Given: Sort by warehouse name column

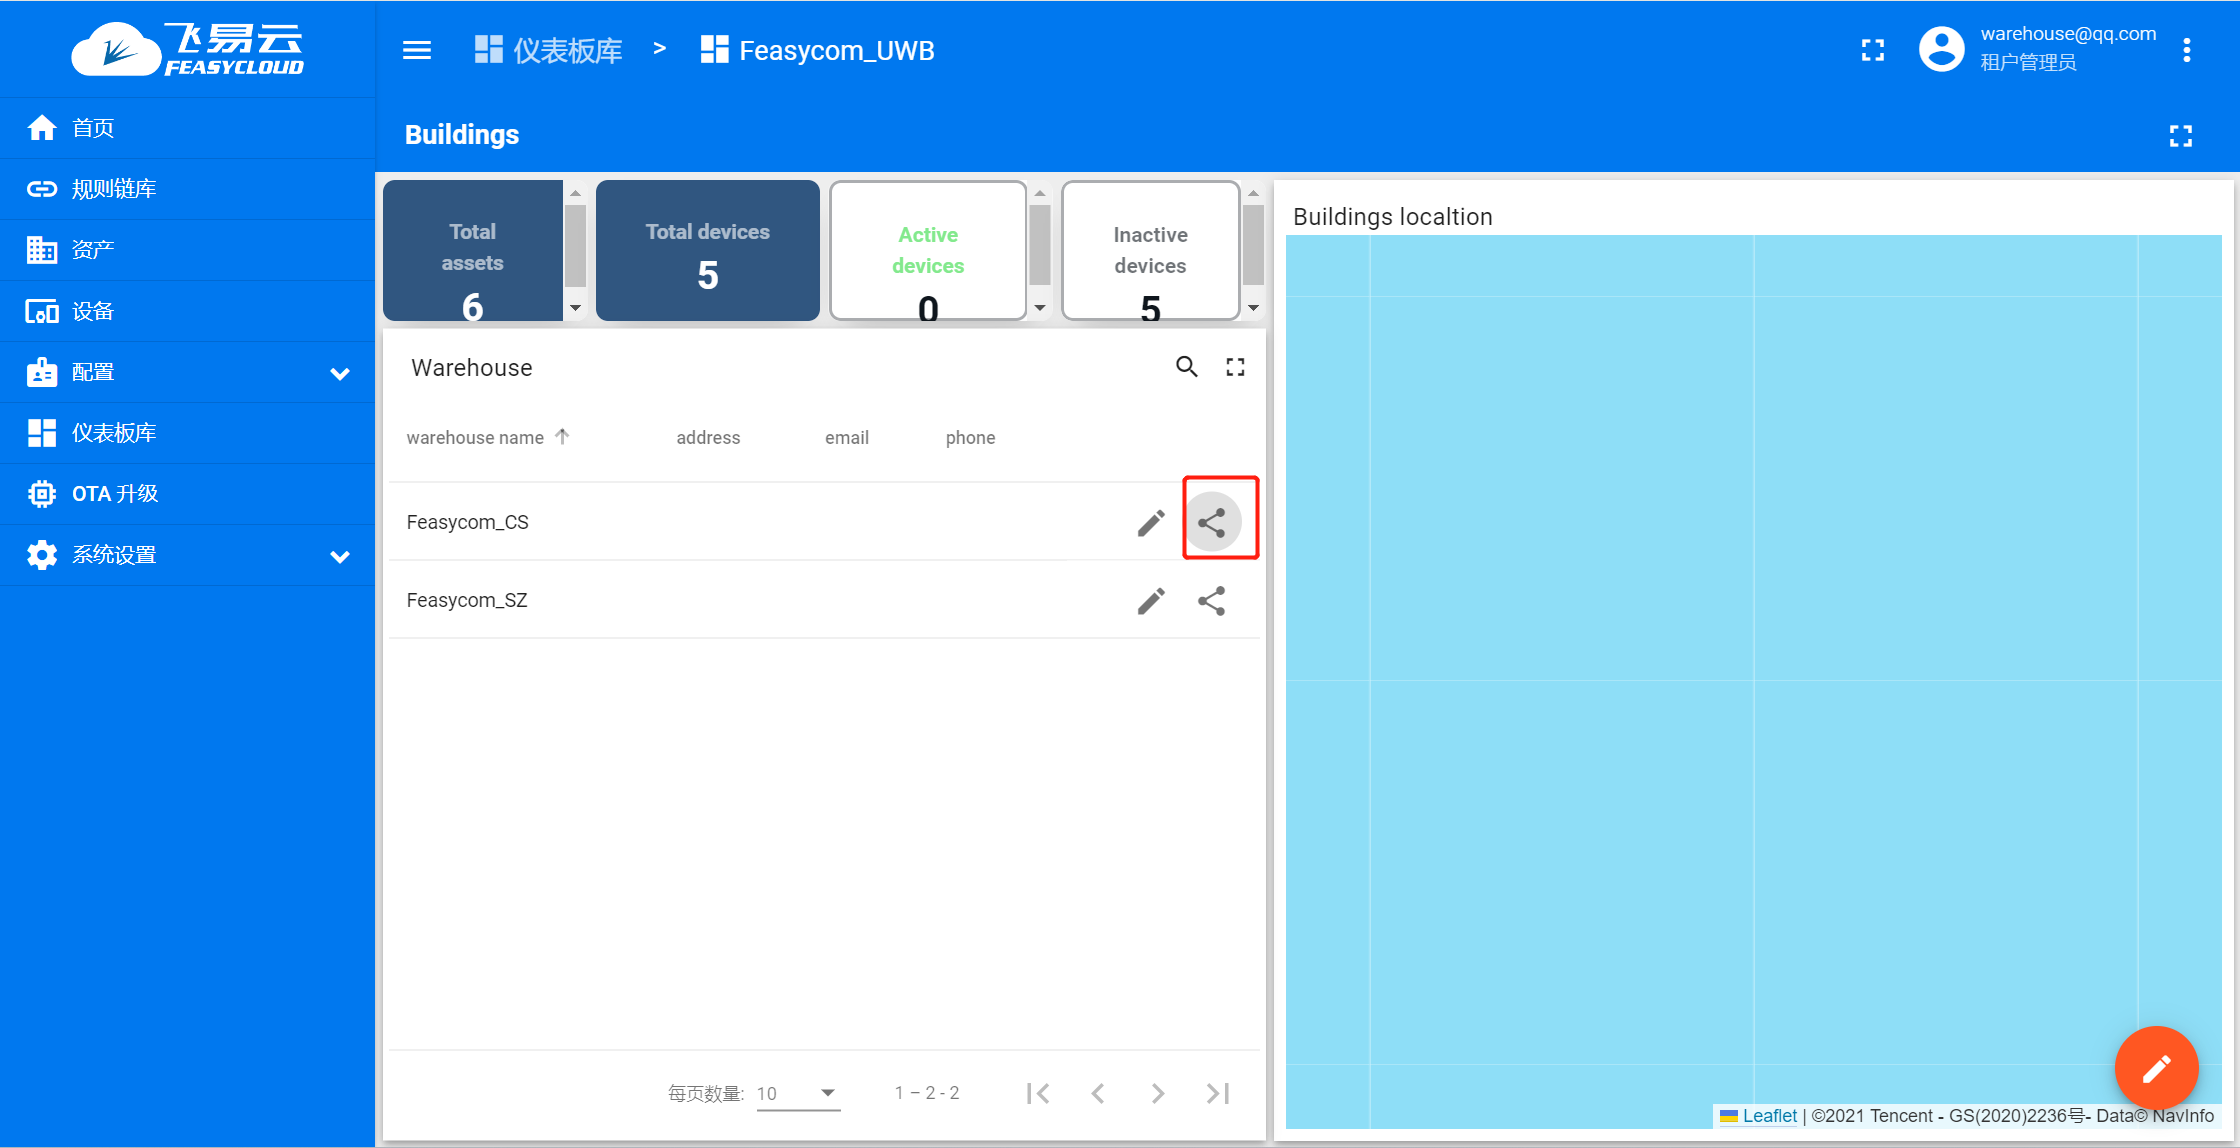Looking at the screenshot, I should point(476,438).
